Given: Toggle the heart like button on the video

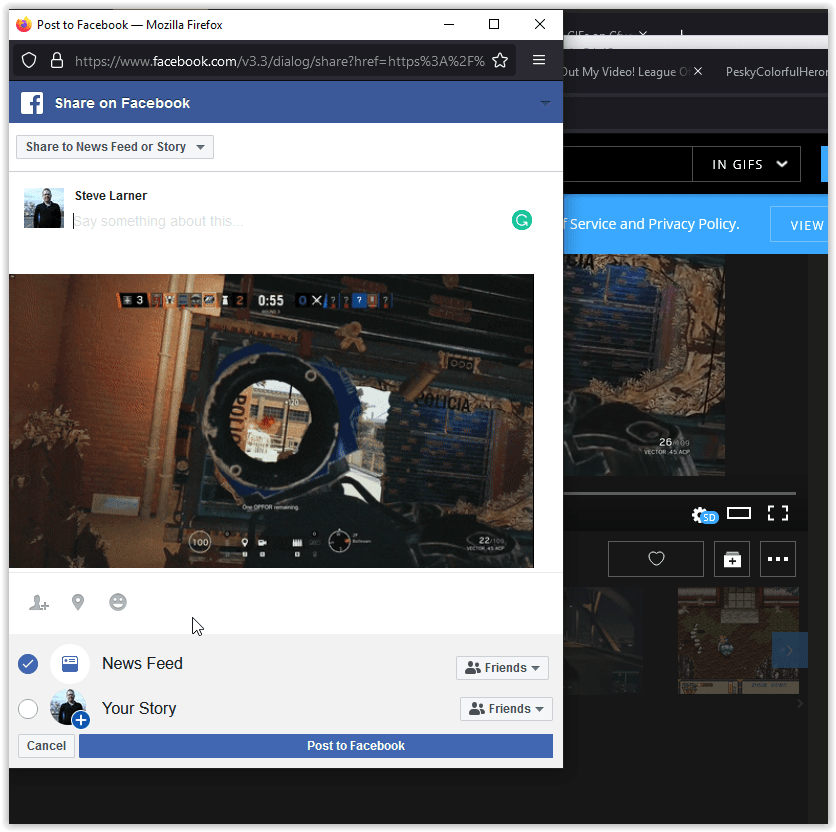Looking at the screenshot, I should click(x=655, y=559).
